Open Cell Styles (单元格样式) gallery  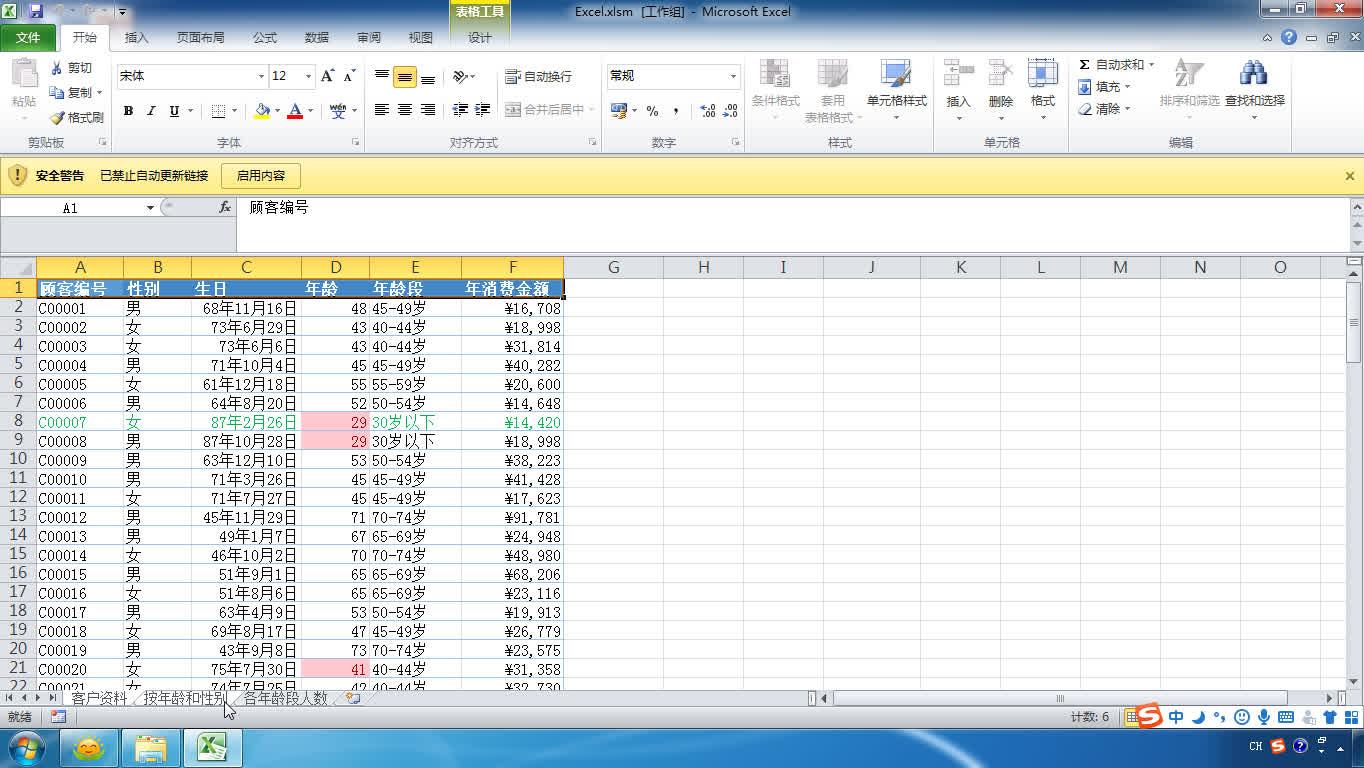[896, 89]
